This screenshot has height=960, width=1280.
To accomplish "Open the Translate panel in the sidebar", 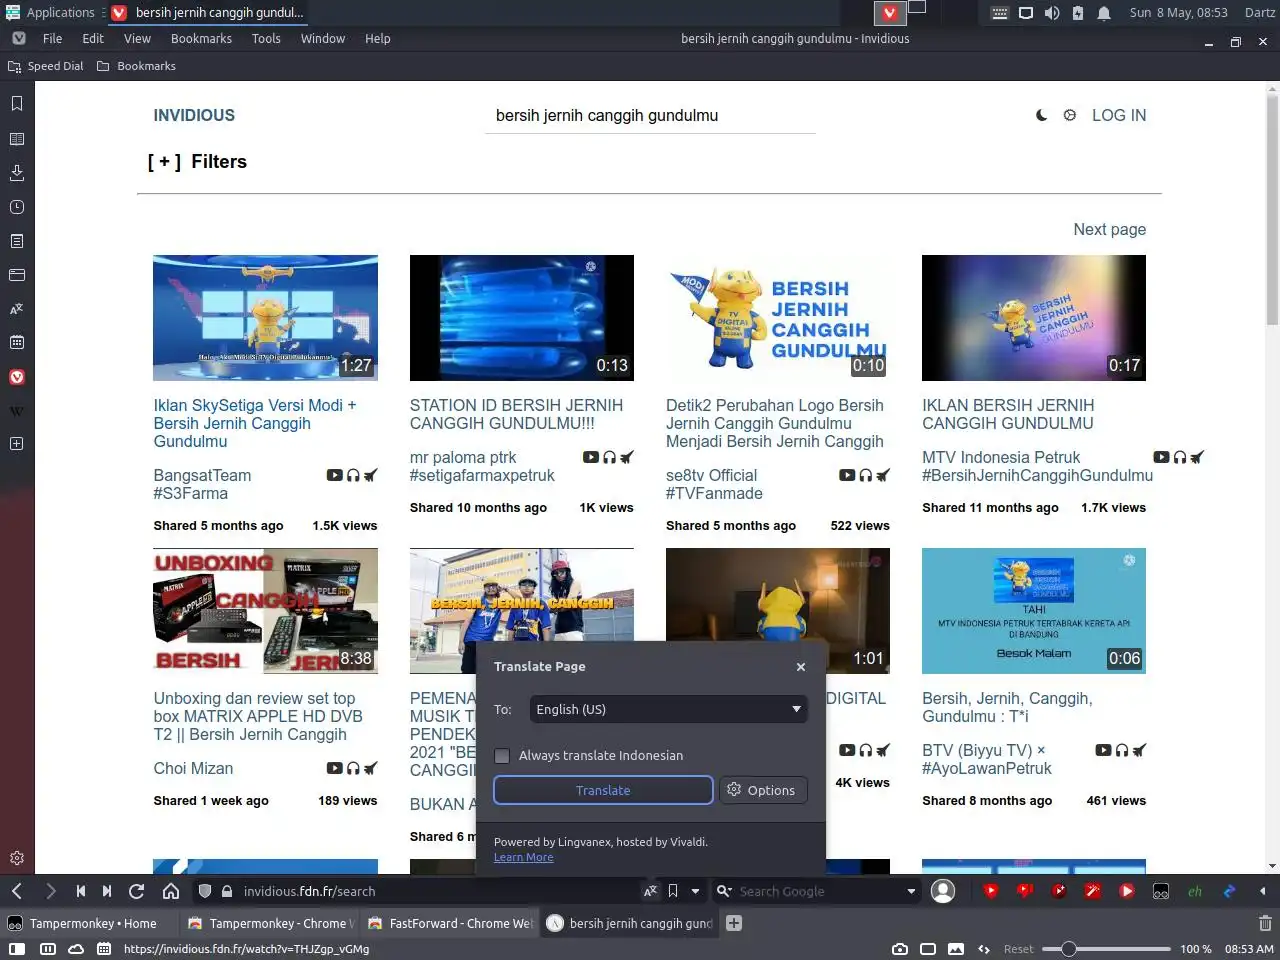I will tap(17, 309).
